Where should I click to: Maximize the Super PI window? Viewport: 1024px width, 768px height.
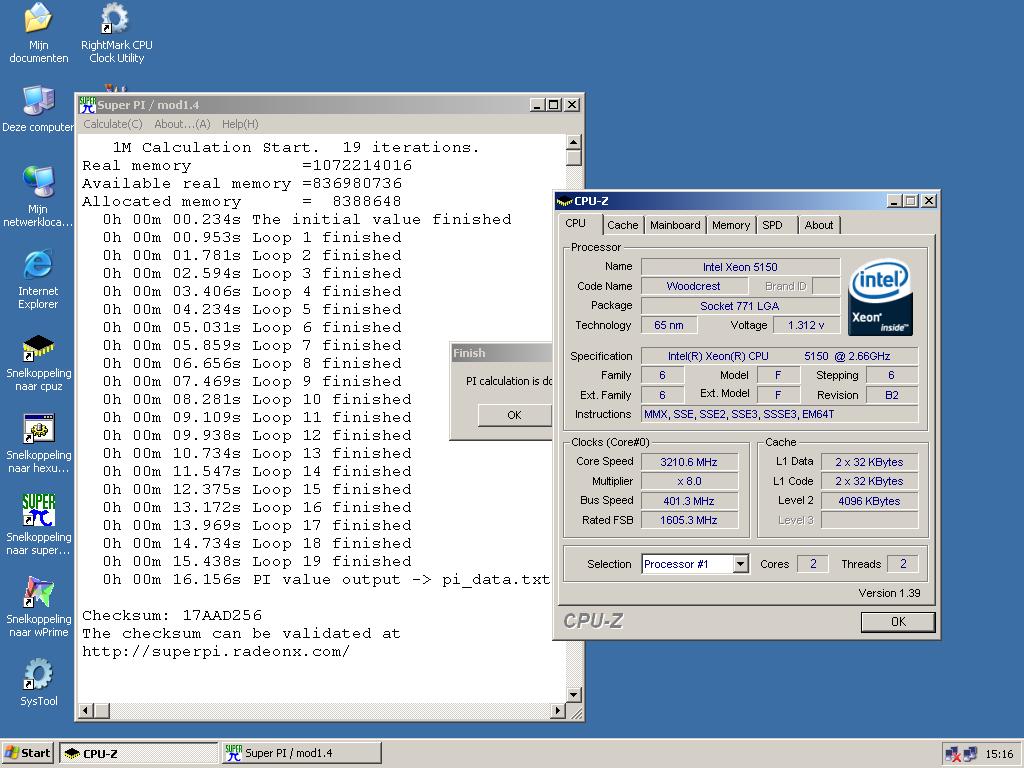click(554, 105)
